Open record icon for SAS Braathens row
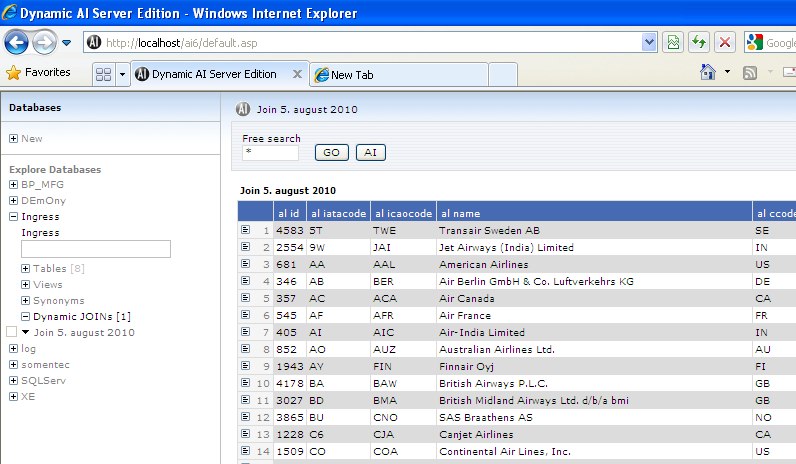The image size is (796, 464). (x=246, y=417)
